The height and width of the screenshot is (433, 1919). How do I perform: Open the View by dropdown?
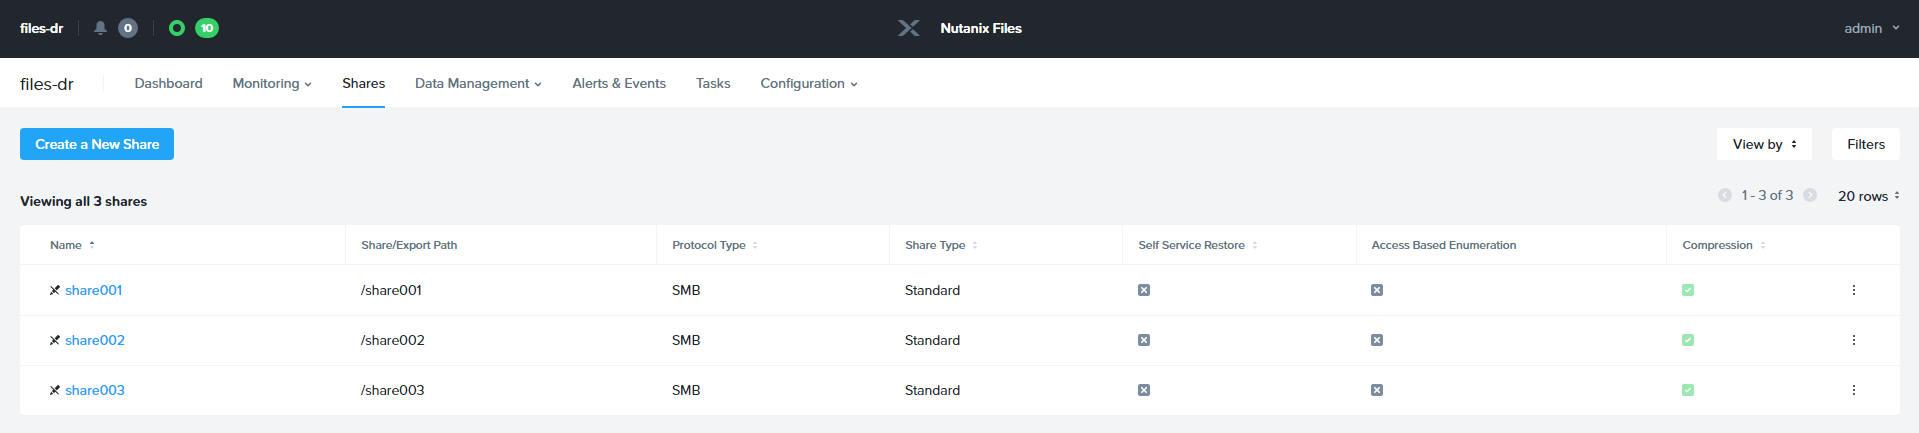(x=1764, y=144)
